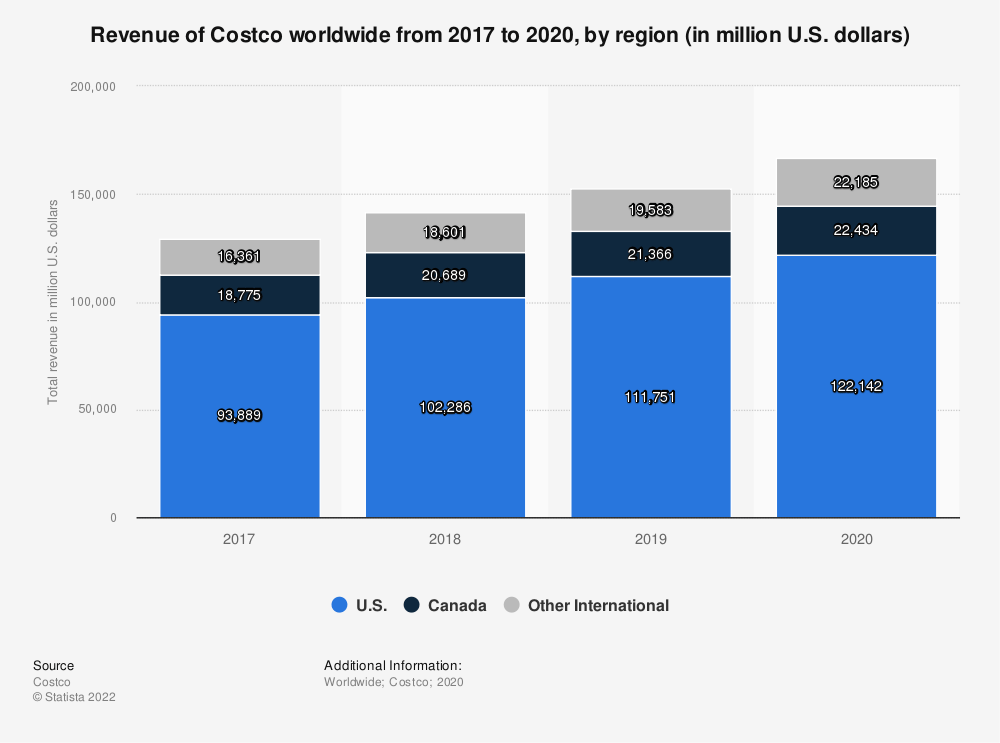Select the 2020 U.S. bar segment 122,142
Screen dimensions: 1000x743
click(857, 386)
